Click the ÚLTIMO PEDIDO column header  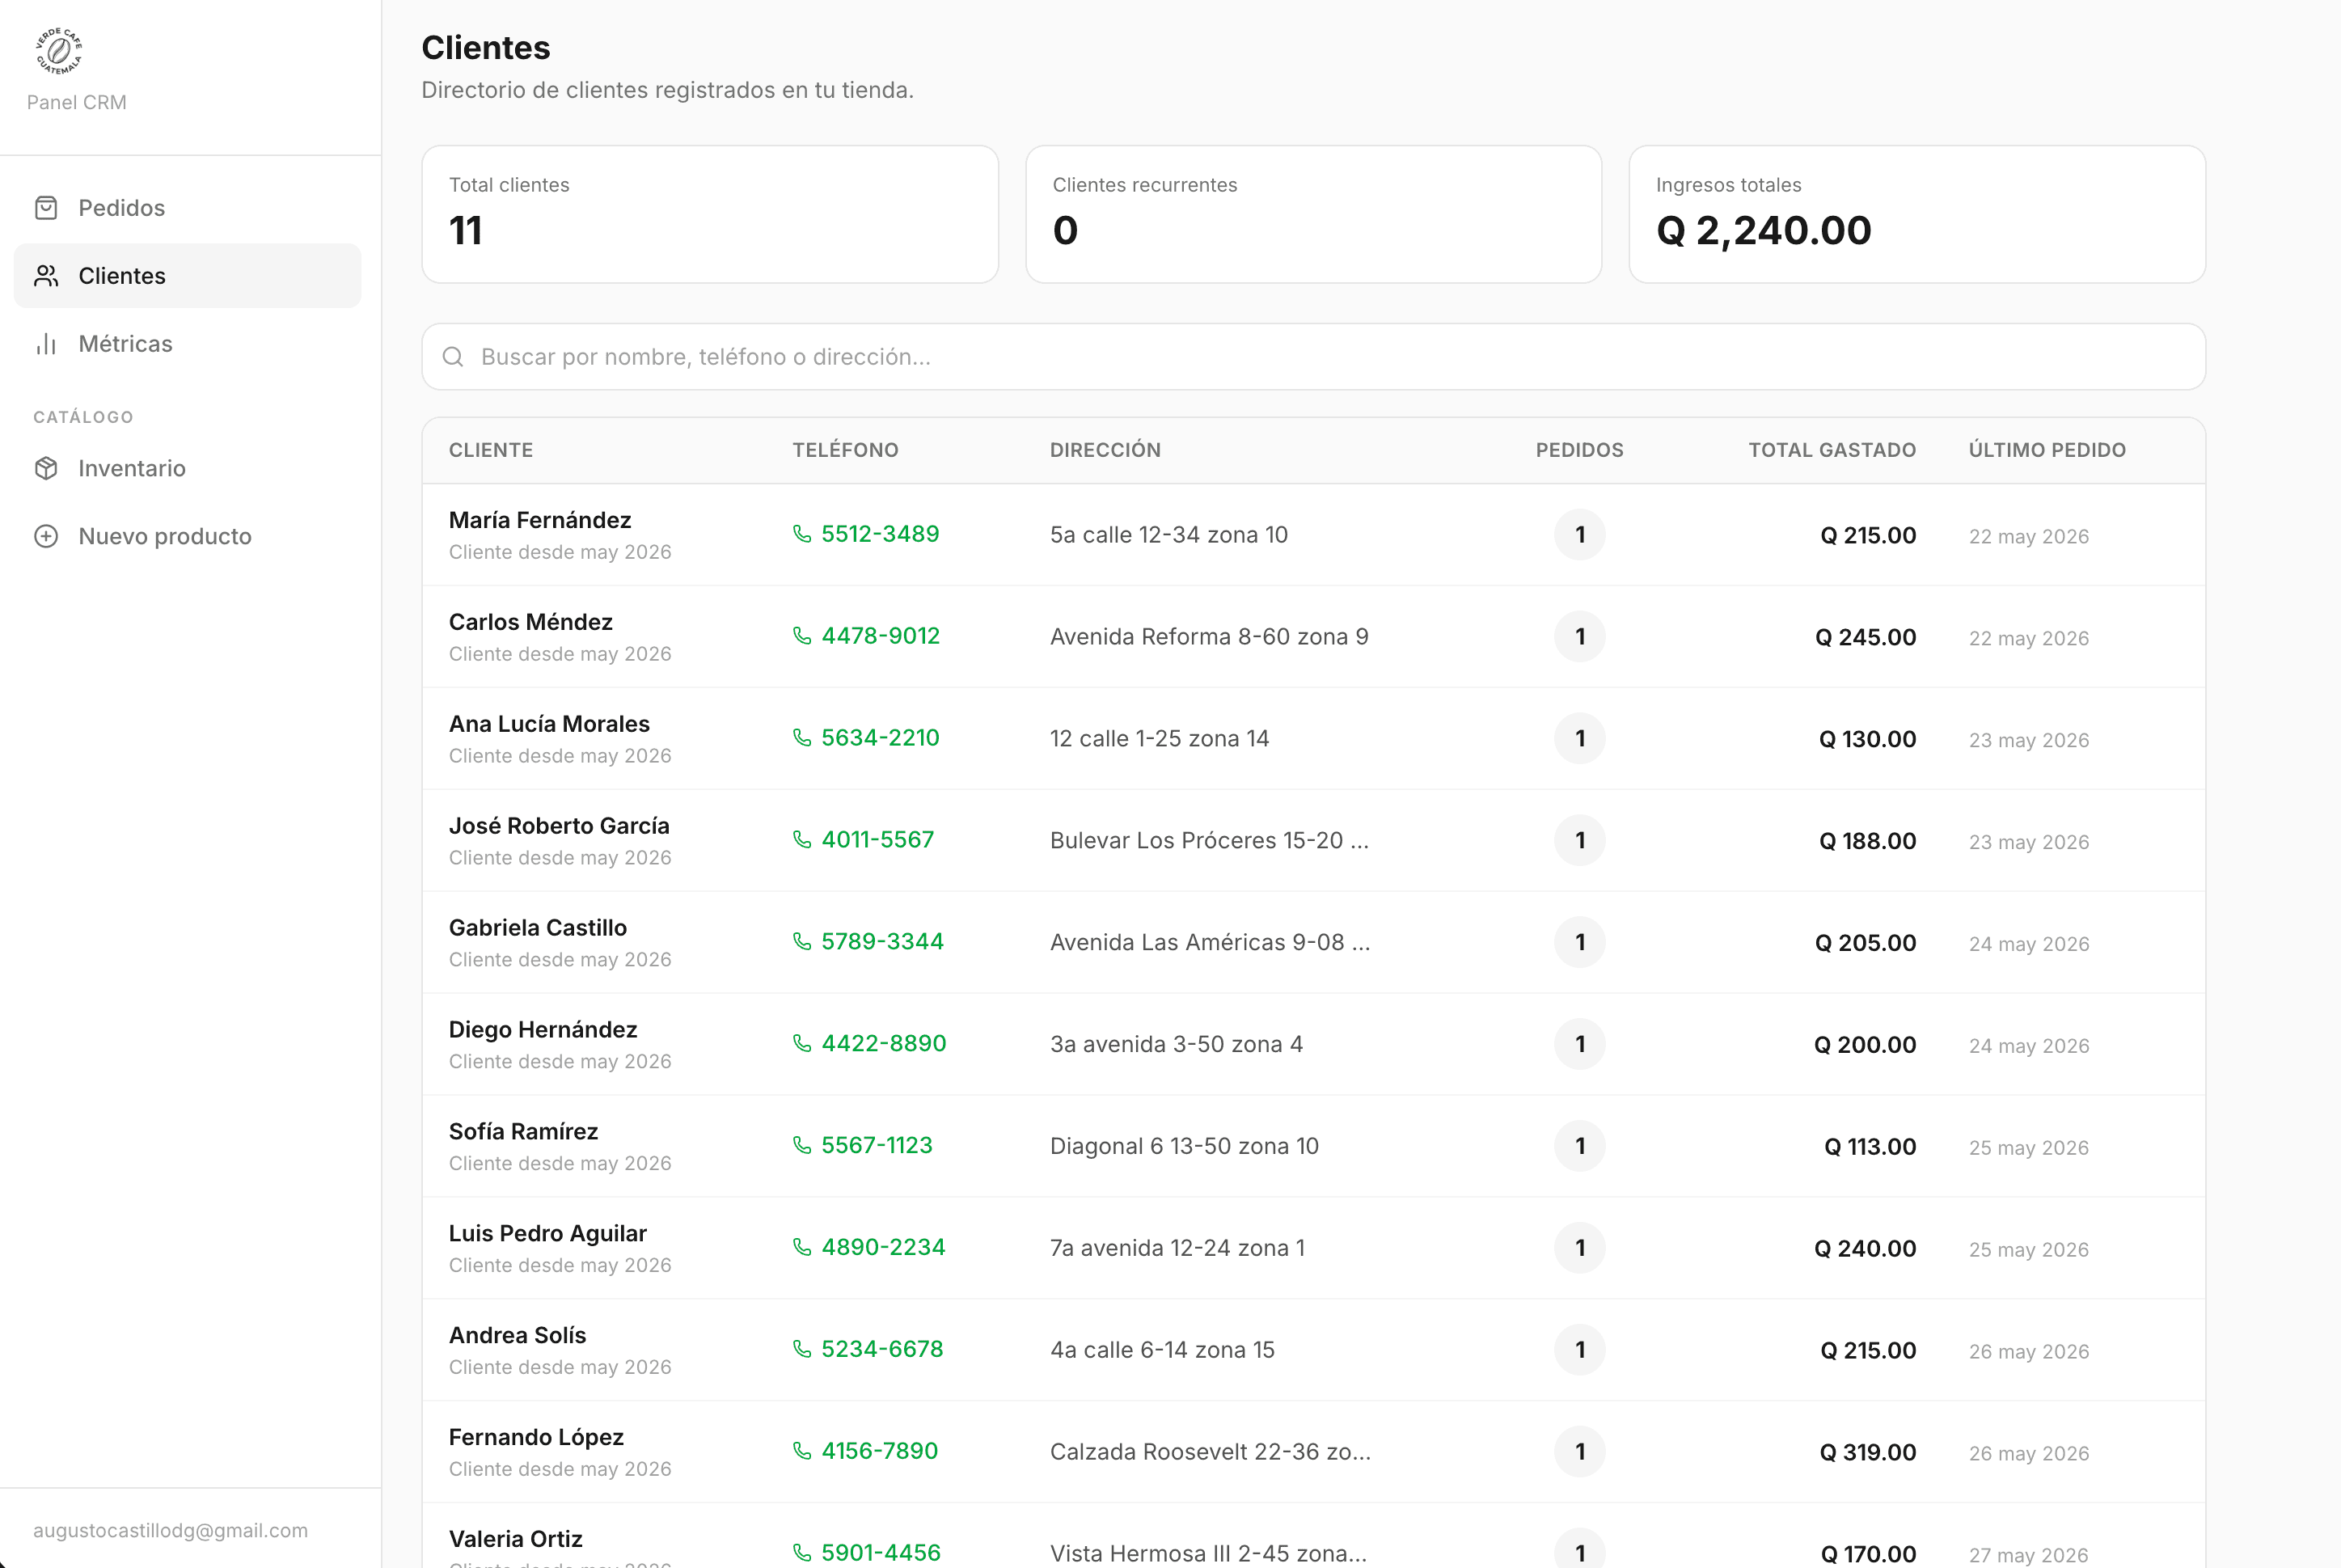(2047, 450)
